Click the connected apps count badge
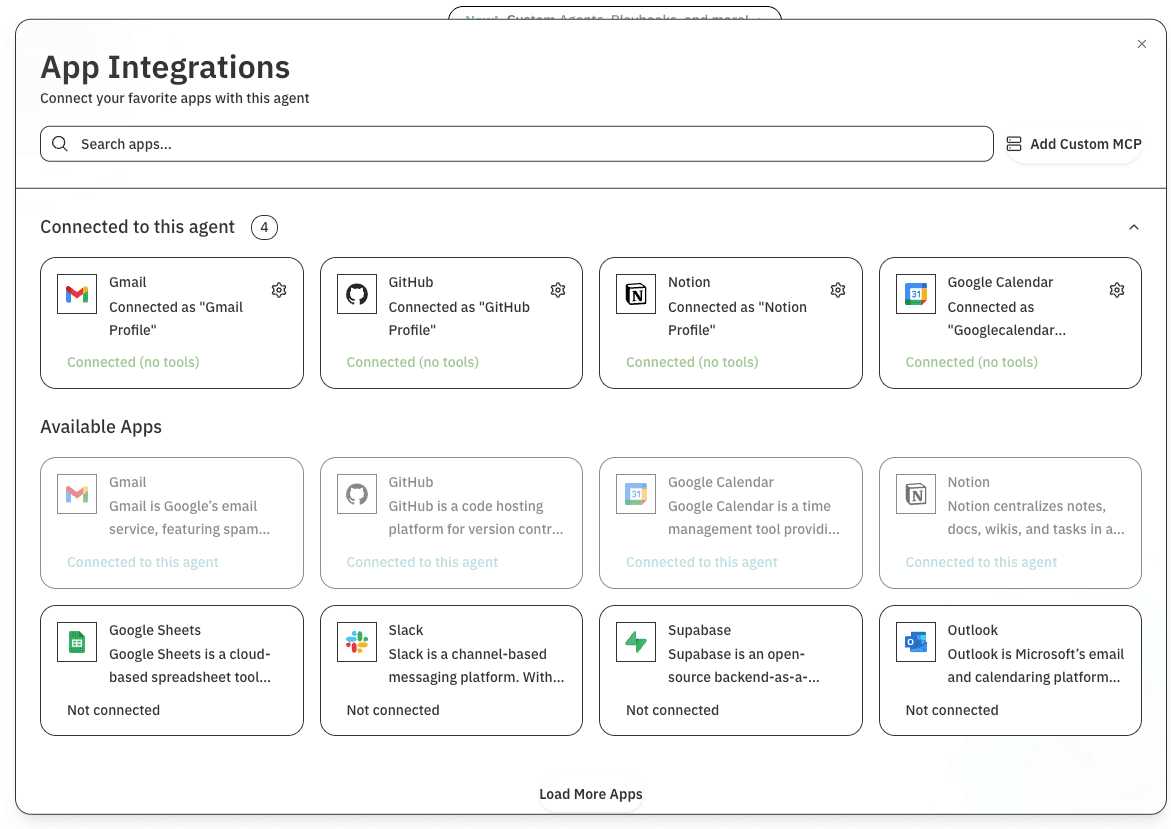 click(264, 228)
